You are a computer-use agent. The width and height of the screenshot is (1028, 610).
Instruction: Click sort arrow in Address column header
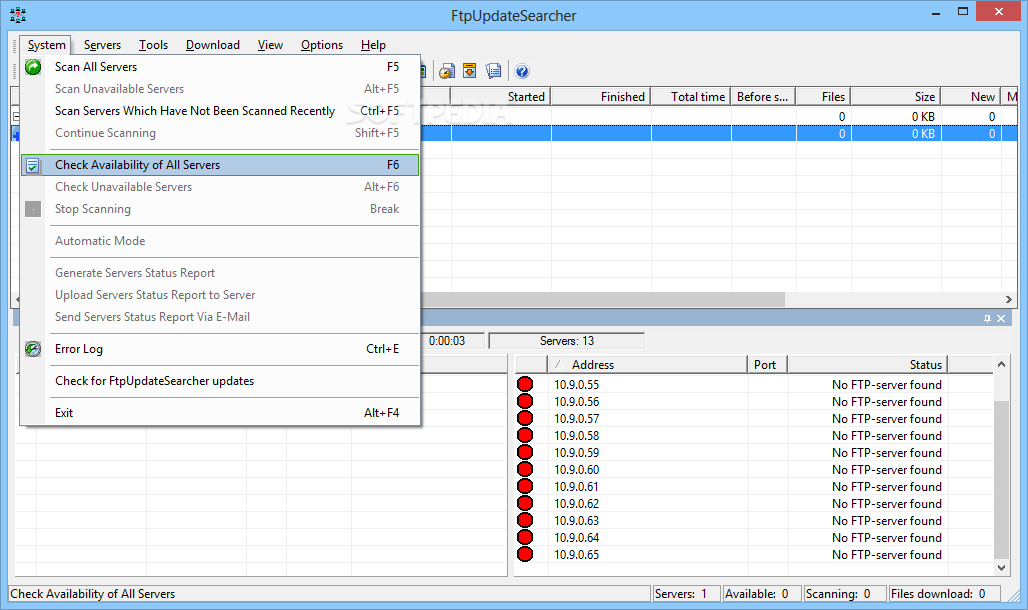pos(559,364)
